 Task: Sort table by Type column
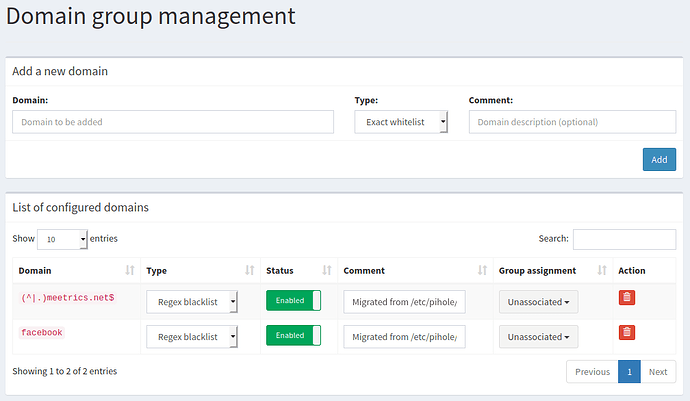pyautogui.click(x=195, y=270)
